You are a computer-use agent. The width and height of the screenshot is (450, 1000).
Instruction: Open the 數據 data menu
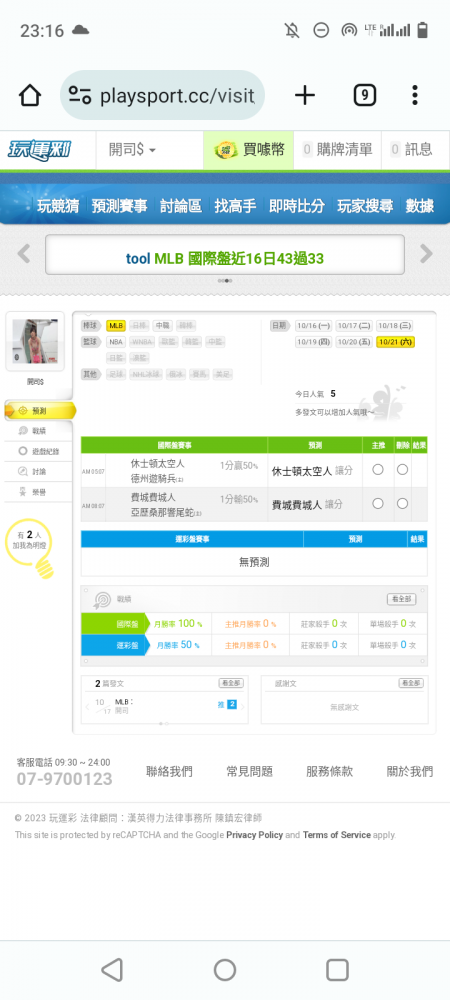(x=419, y=205)
